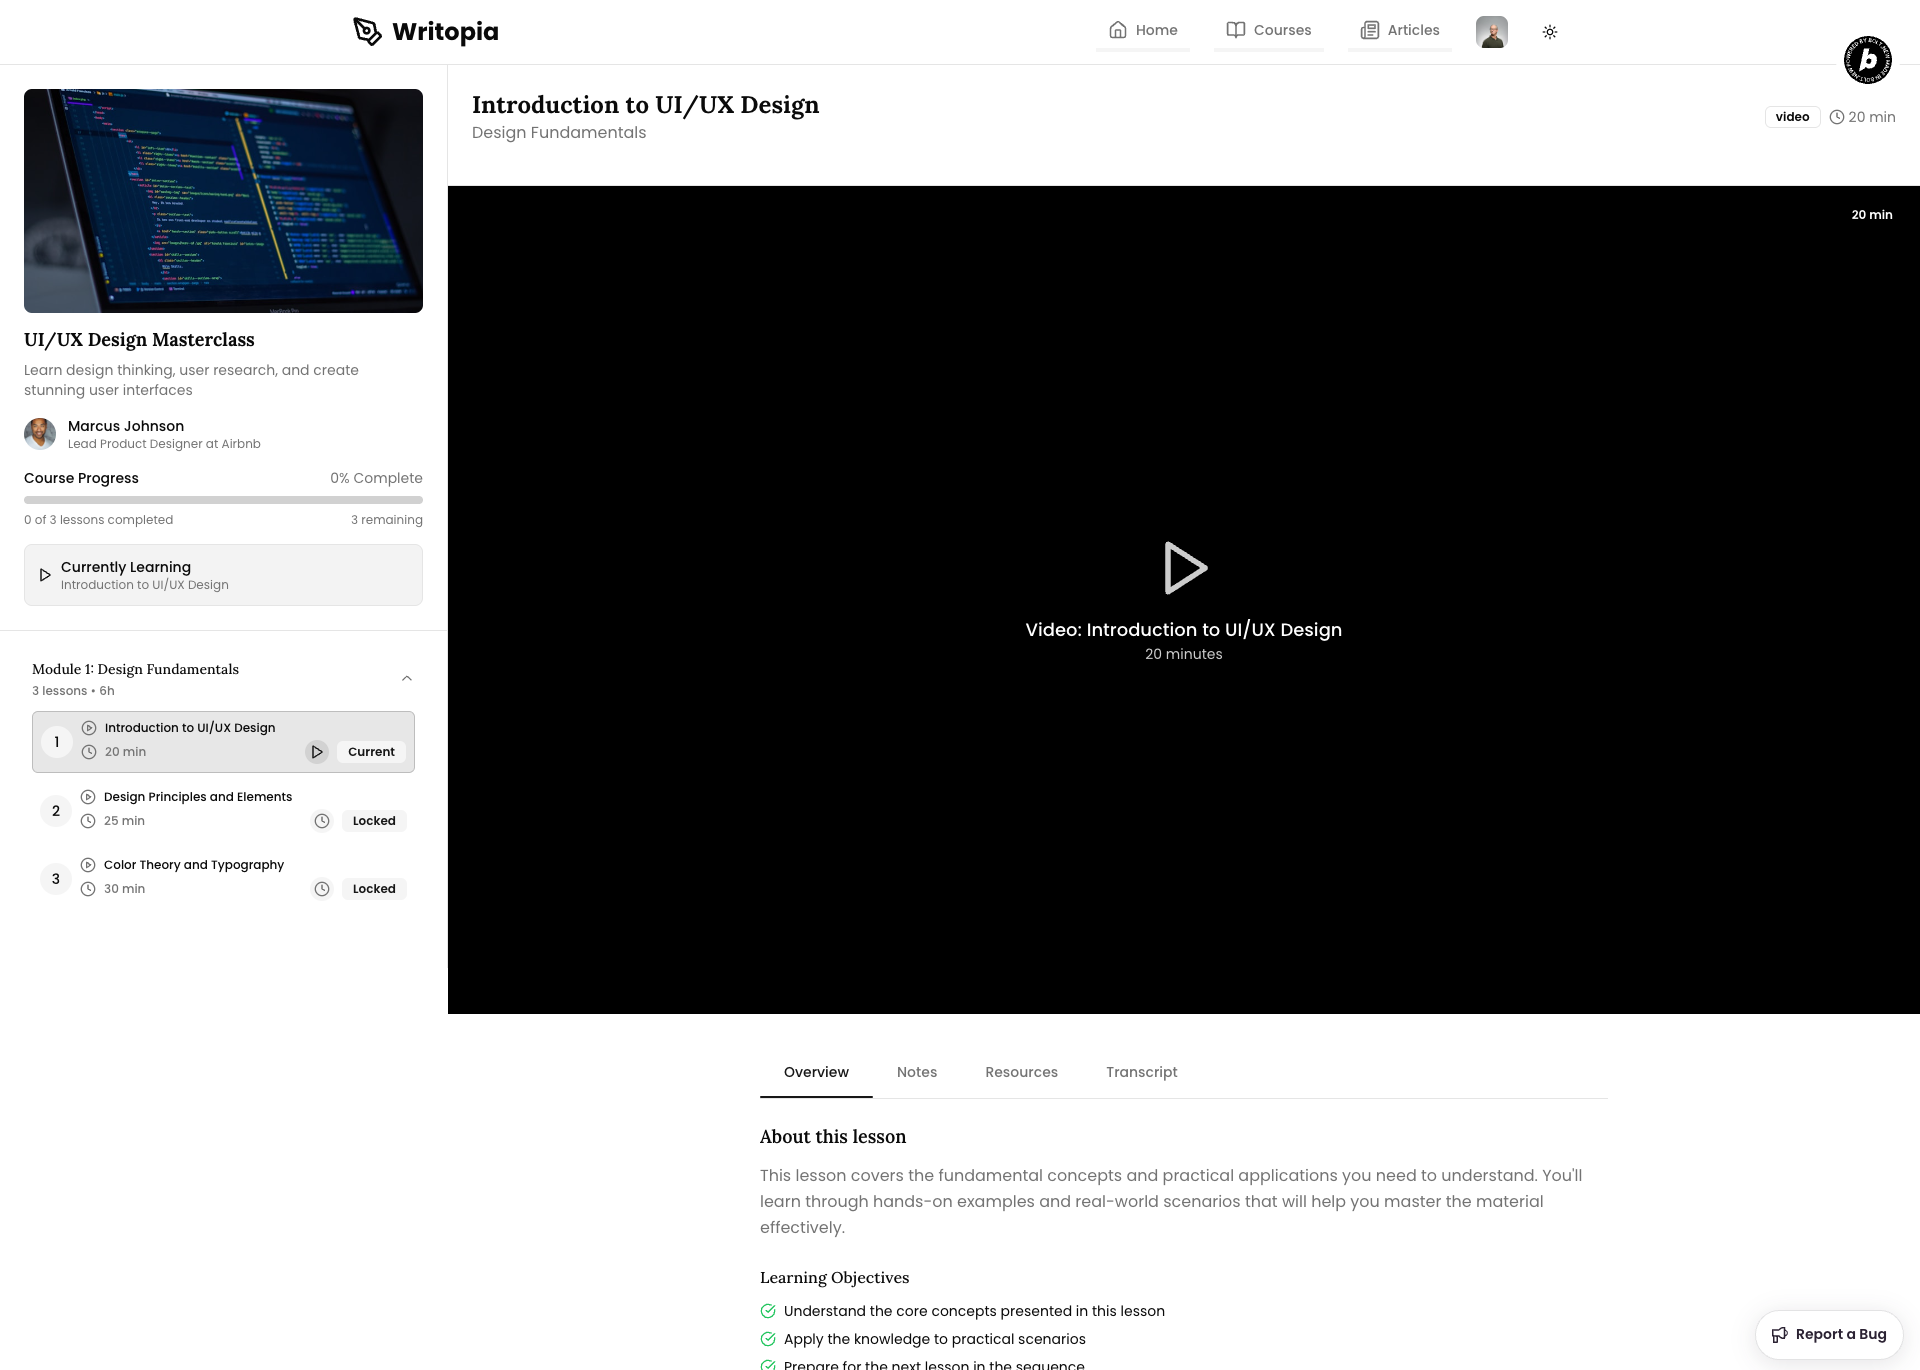
Task: Toggle the light/dark theme sun icon
Action: click(1550, 32)
